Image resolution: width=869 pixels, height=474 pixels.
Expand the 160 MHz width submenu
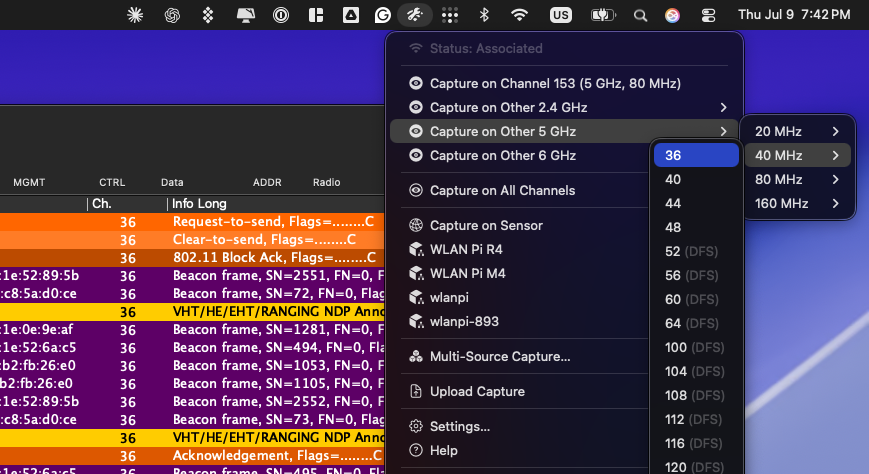pyautogui.click(x=798, y=203)
